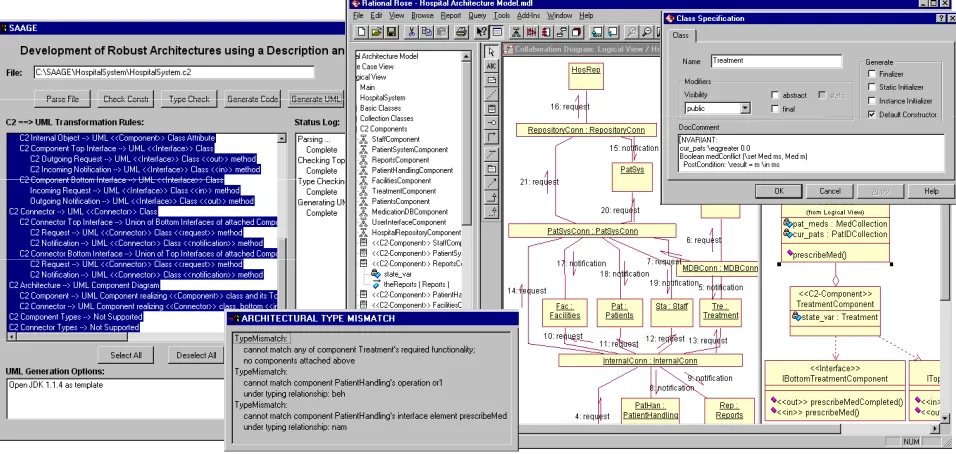Click the StaffComponent icon in browser tree

tap(364, 140)
